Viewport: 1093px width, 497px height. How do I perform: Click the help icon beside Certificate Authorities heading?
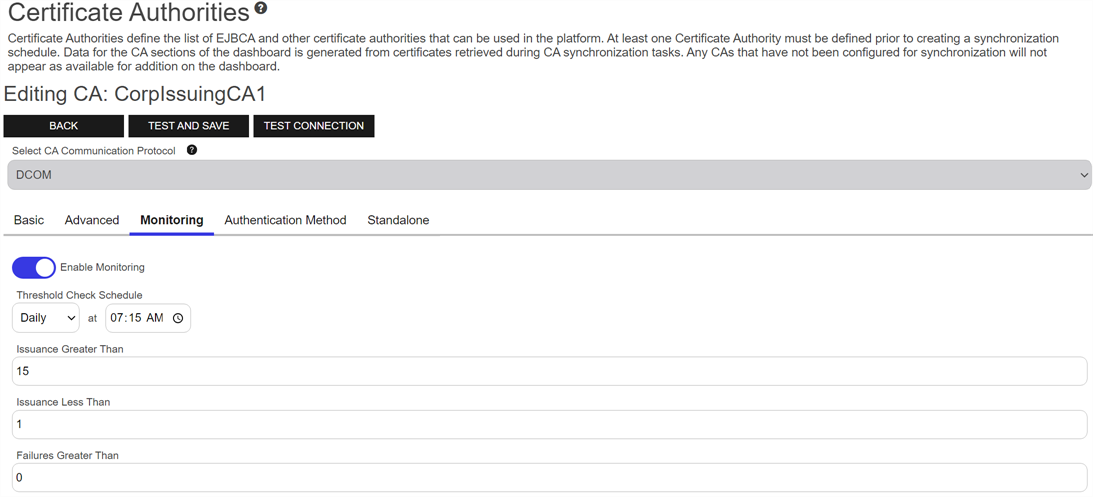click(x=261, y=9)
